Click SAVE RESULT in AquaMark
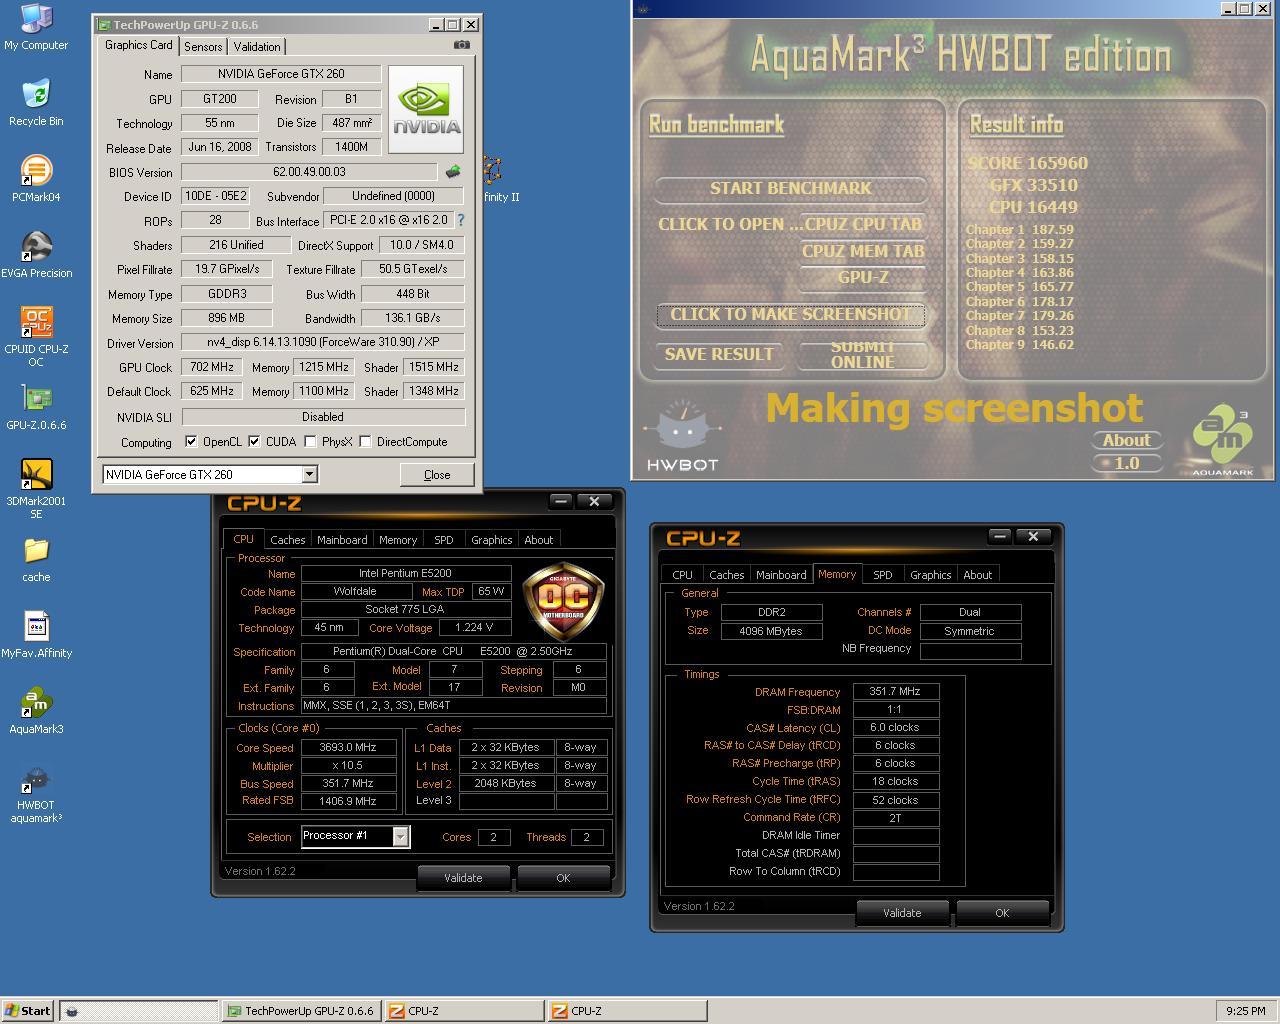This screenshot has height=1024, width=1280. (x=719, y=354)
